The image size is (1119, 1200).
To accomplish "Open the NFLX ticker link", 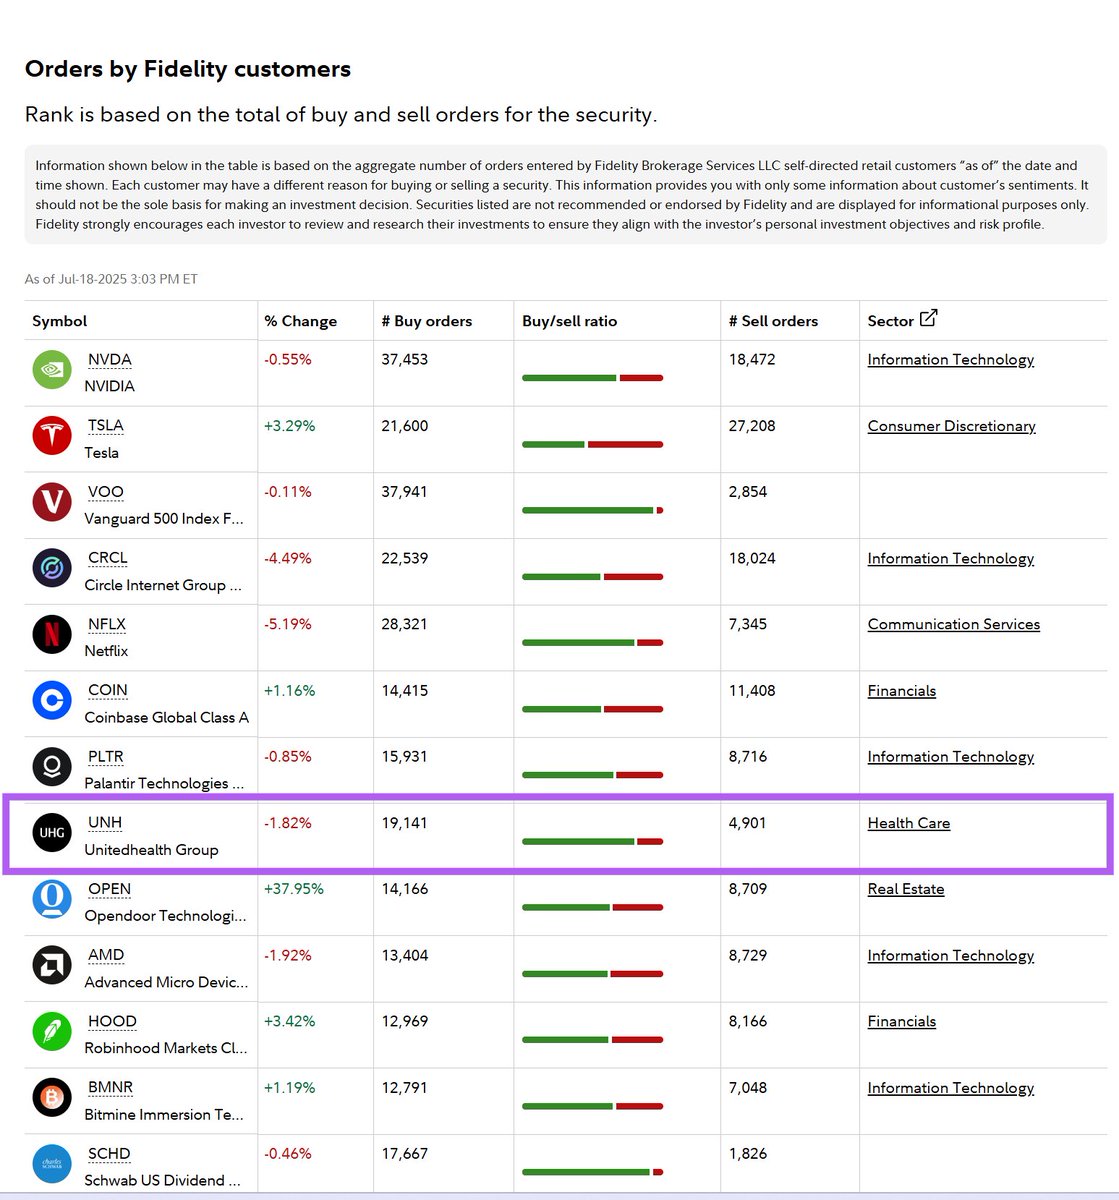I will (x=107, y=624).
